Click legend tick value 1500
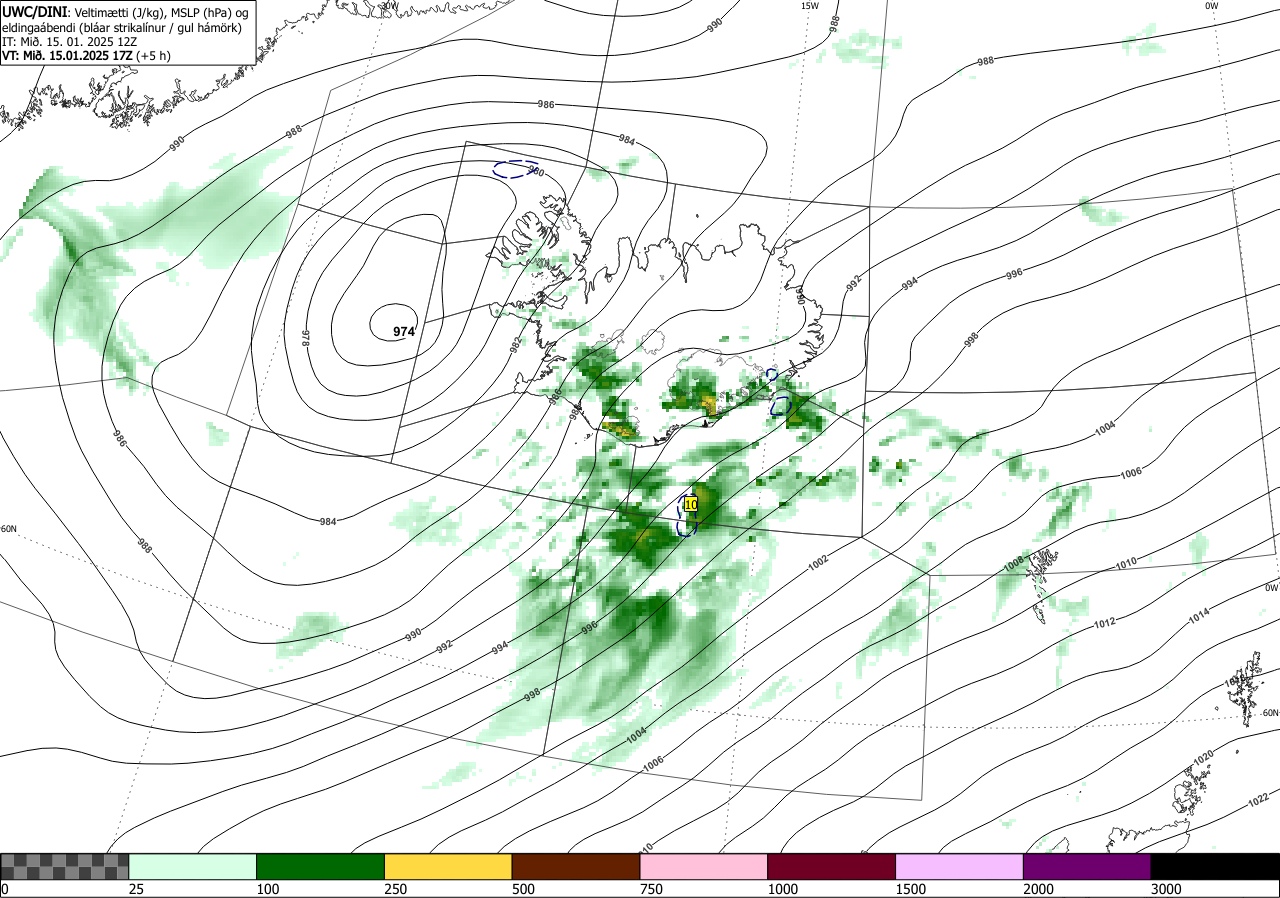 pyautogui.click(x=911, y=889)
